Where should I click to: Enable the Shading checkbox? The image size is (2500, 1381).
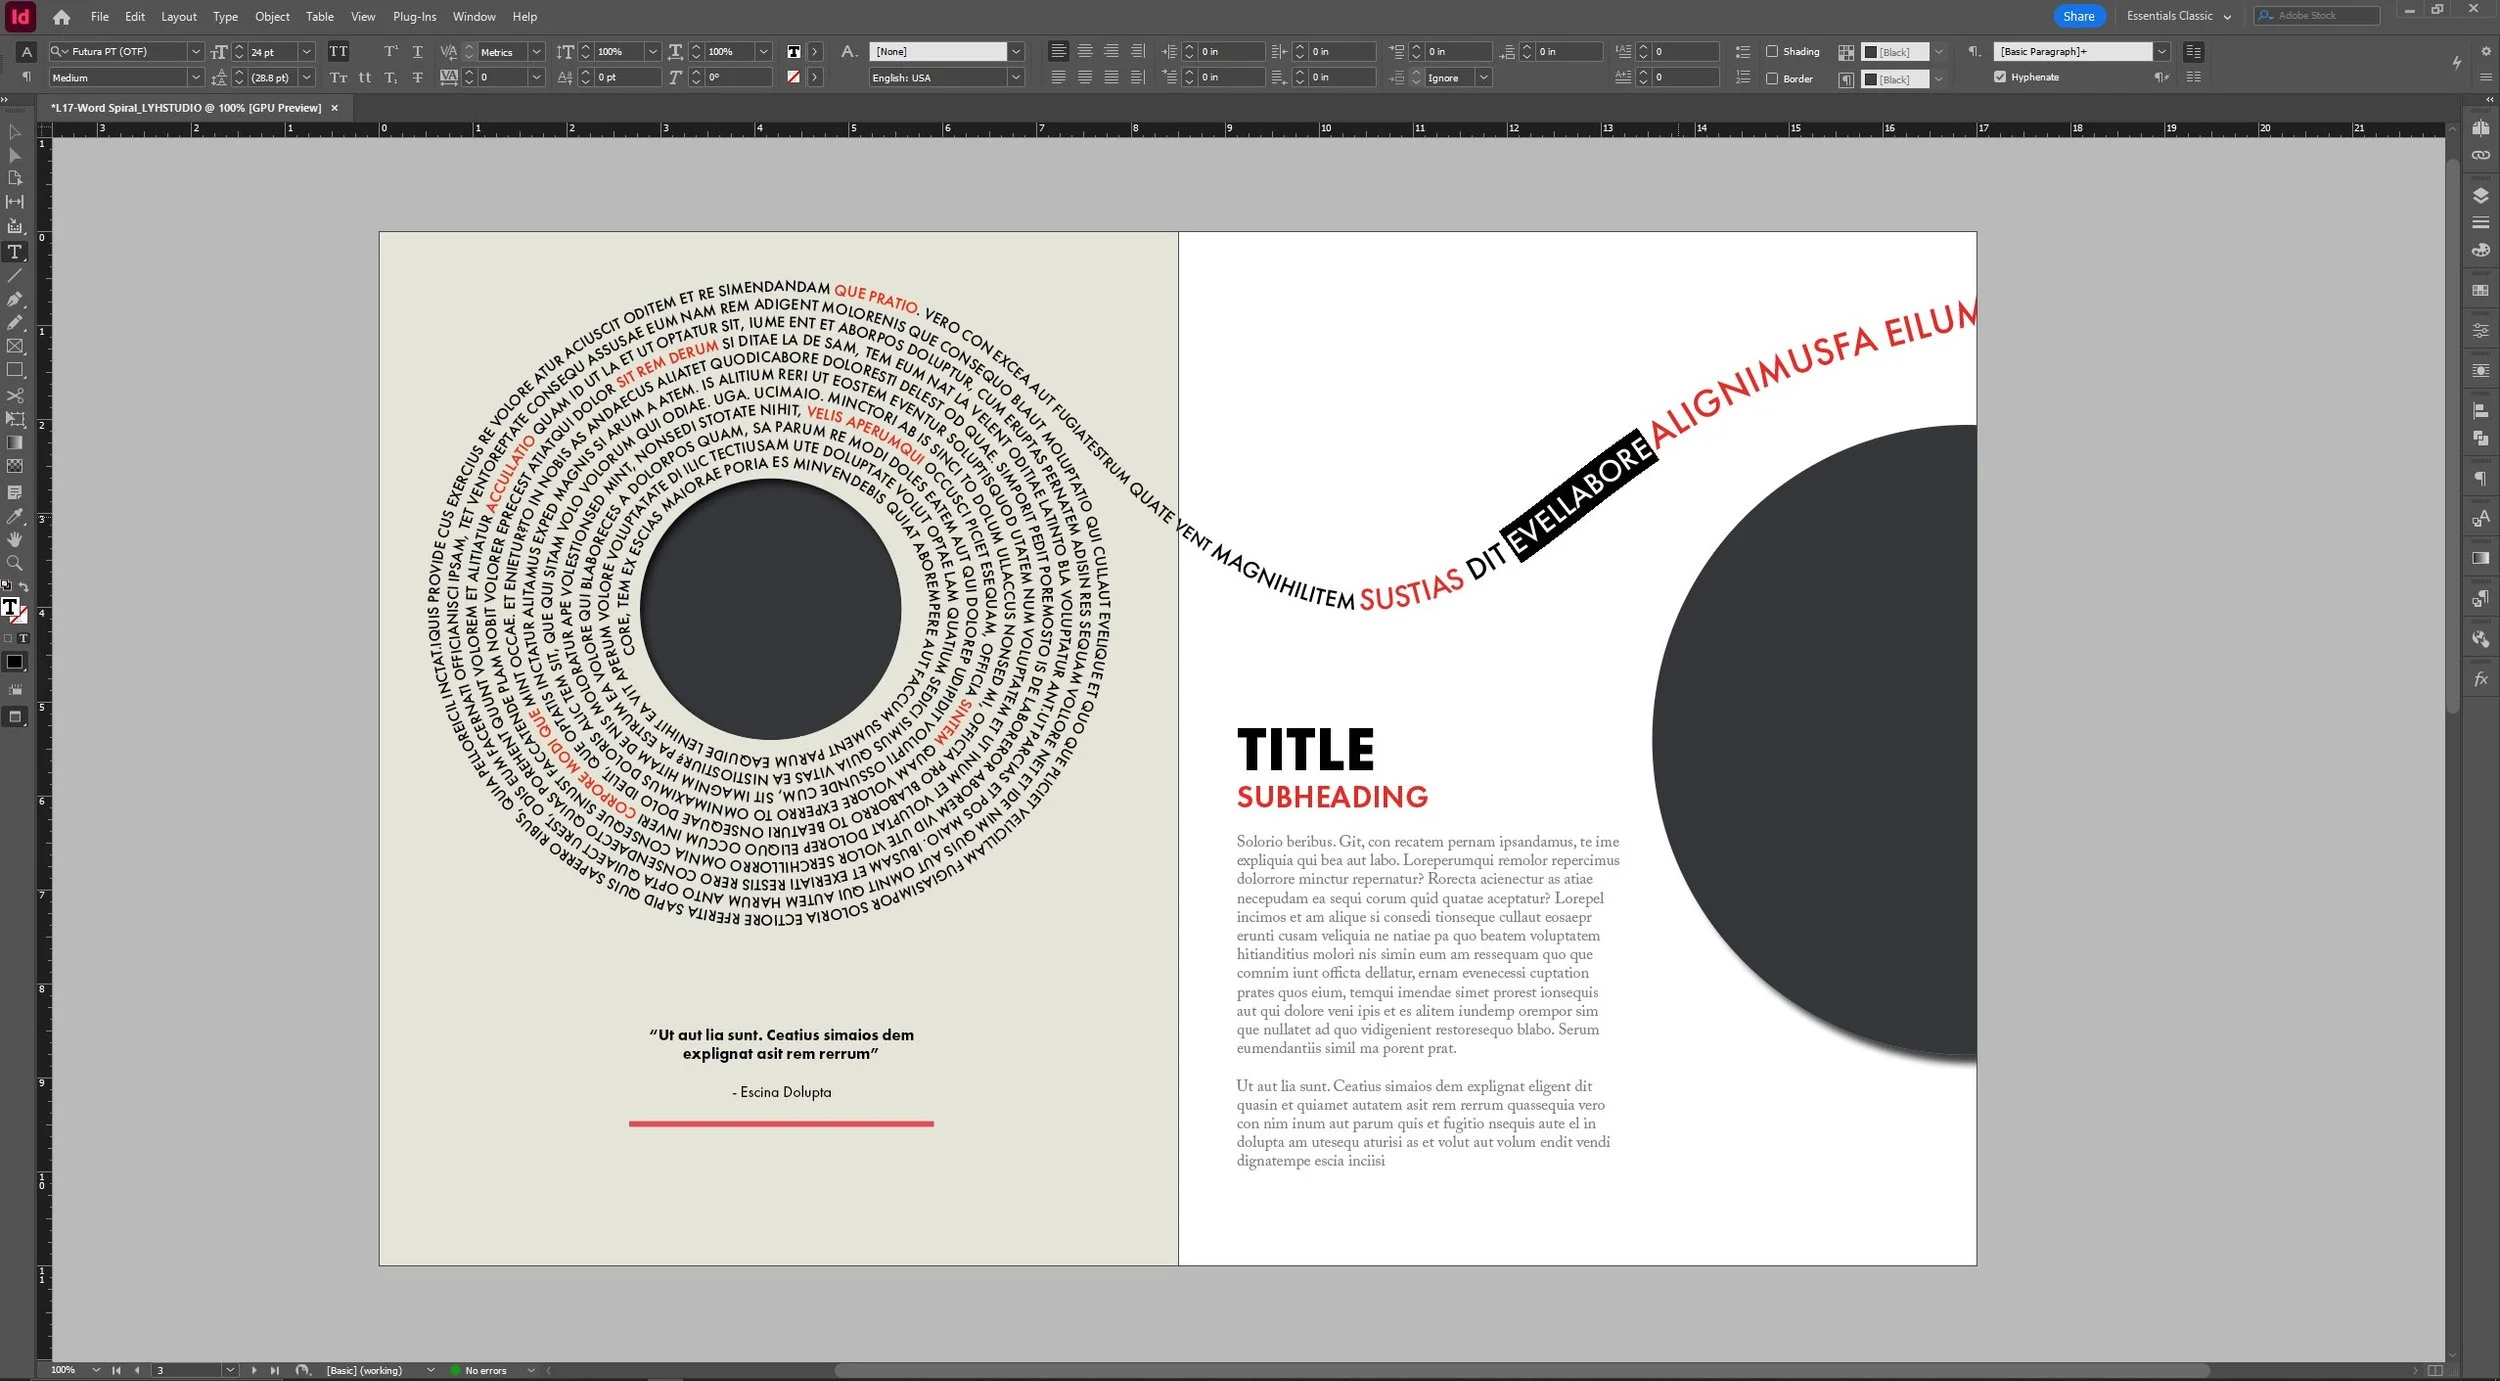1772,51
